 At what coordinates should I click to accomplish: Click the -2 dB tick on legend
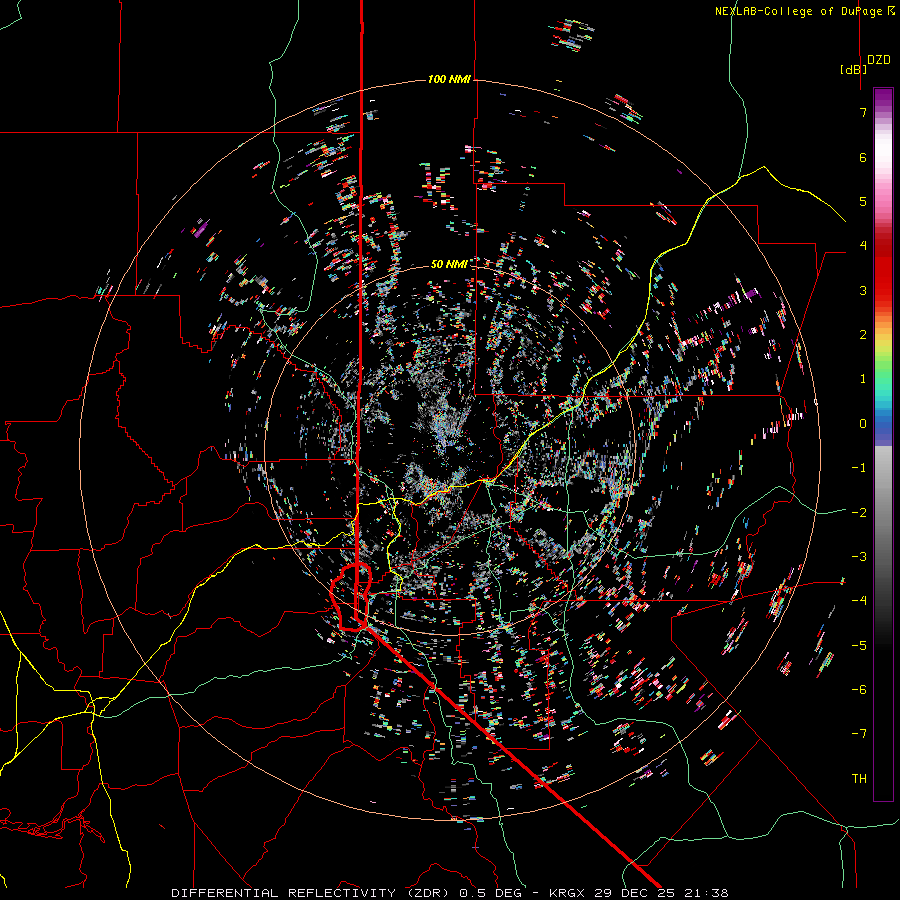(x=859, y=513)
